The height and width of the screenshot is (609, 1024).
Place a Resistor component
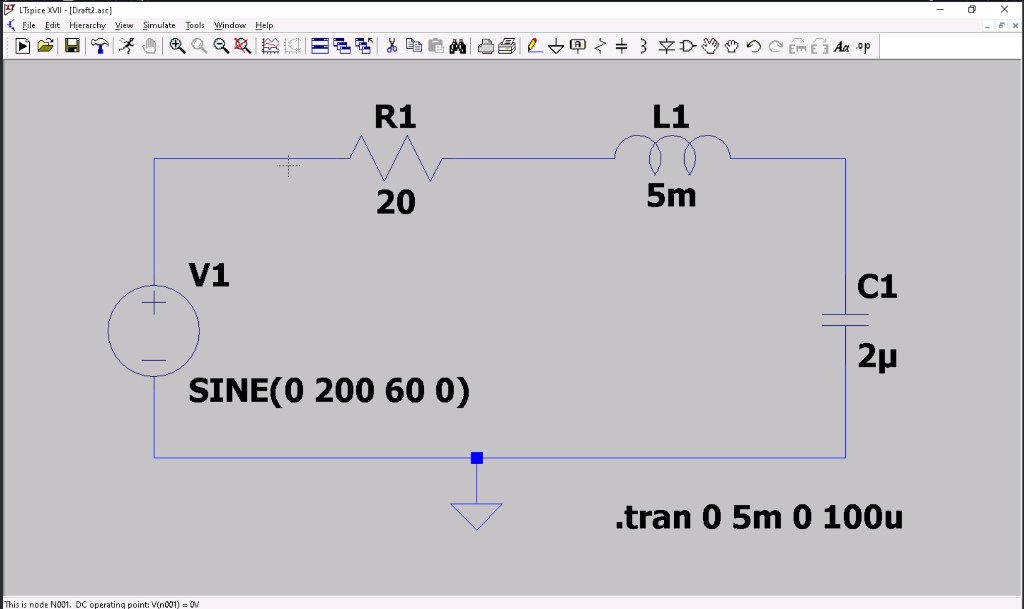(x=602, y=45)
